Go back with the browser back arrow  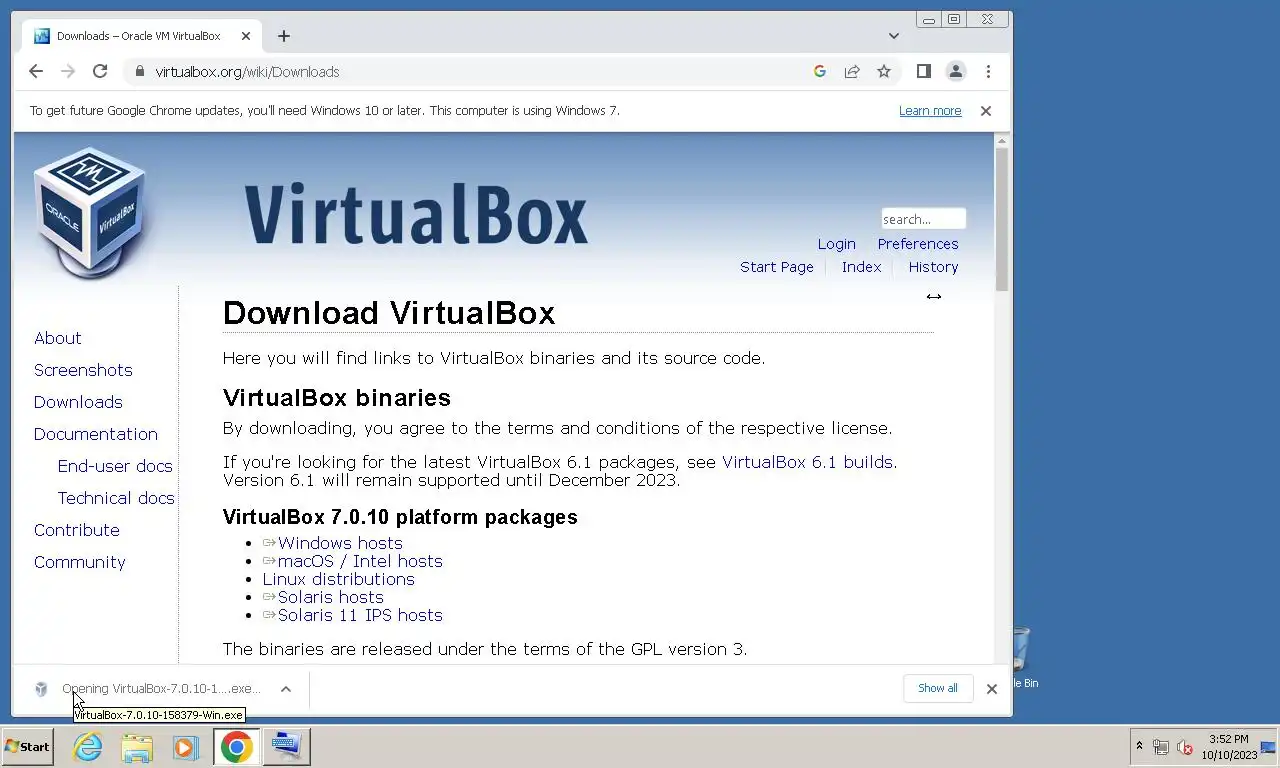36,71
